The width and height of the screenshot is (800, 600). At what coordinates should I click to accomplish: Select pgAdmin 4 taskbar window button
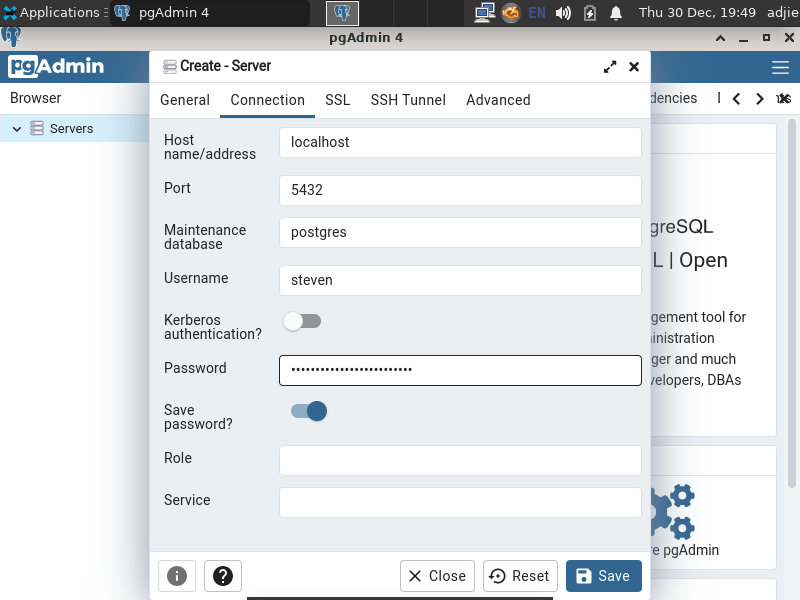209,13
